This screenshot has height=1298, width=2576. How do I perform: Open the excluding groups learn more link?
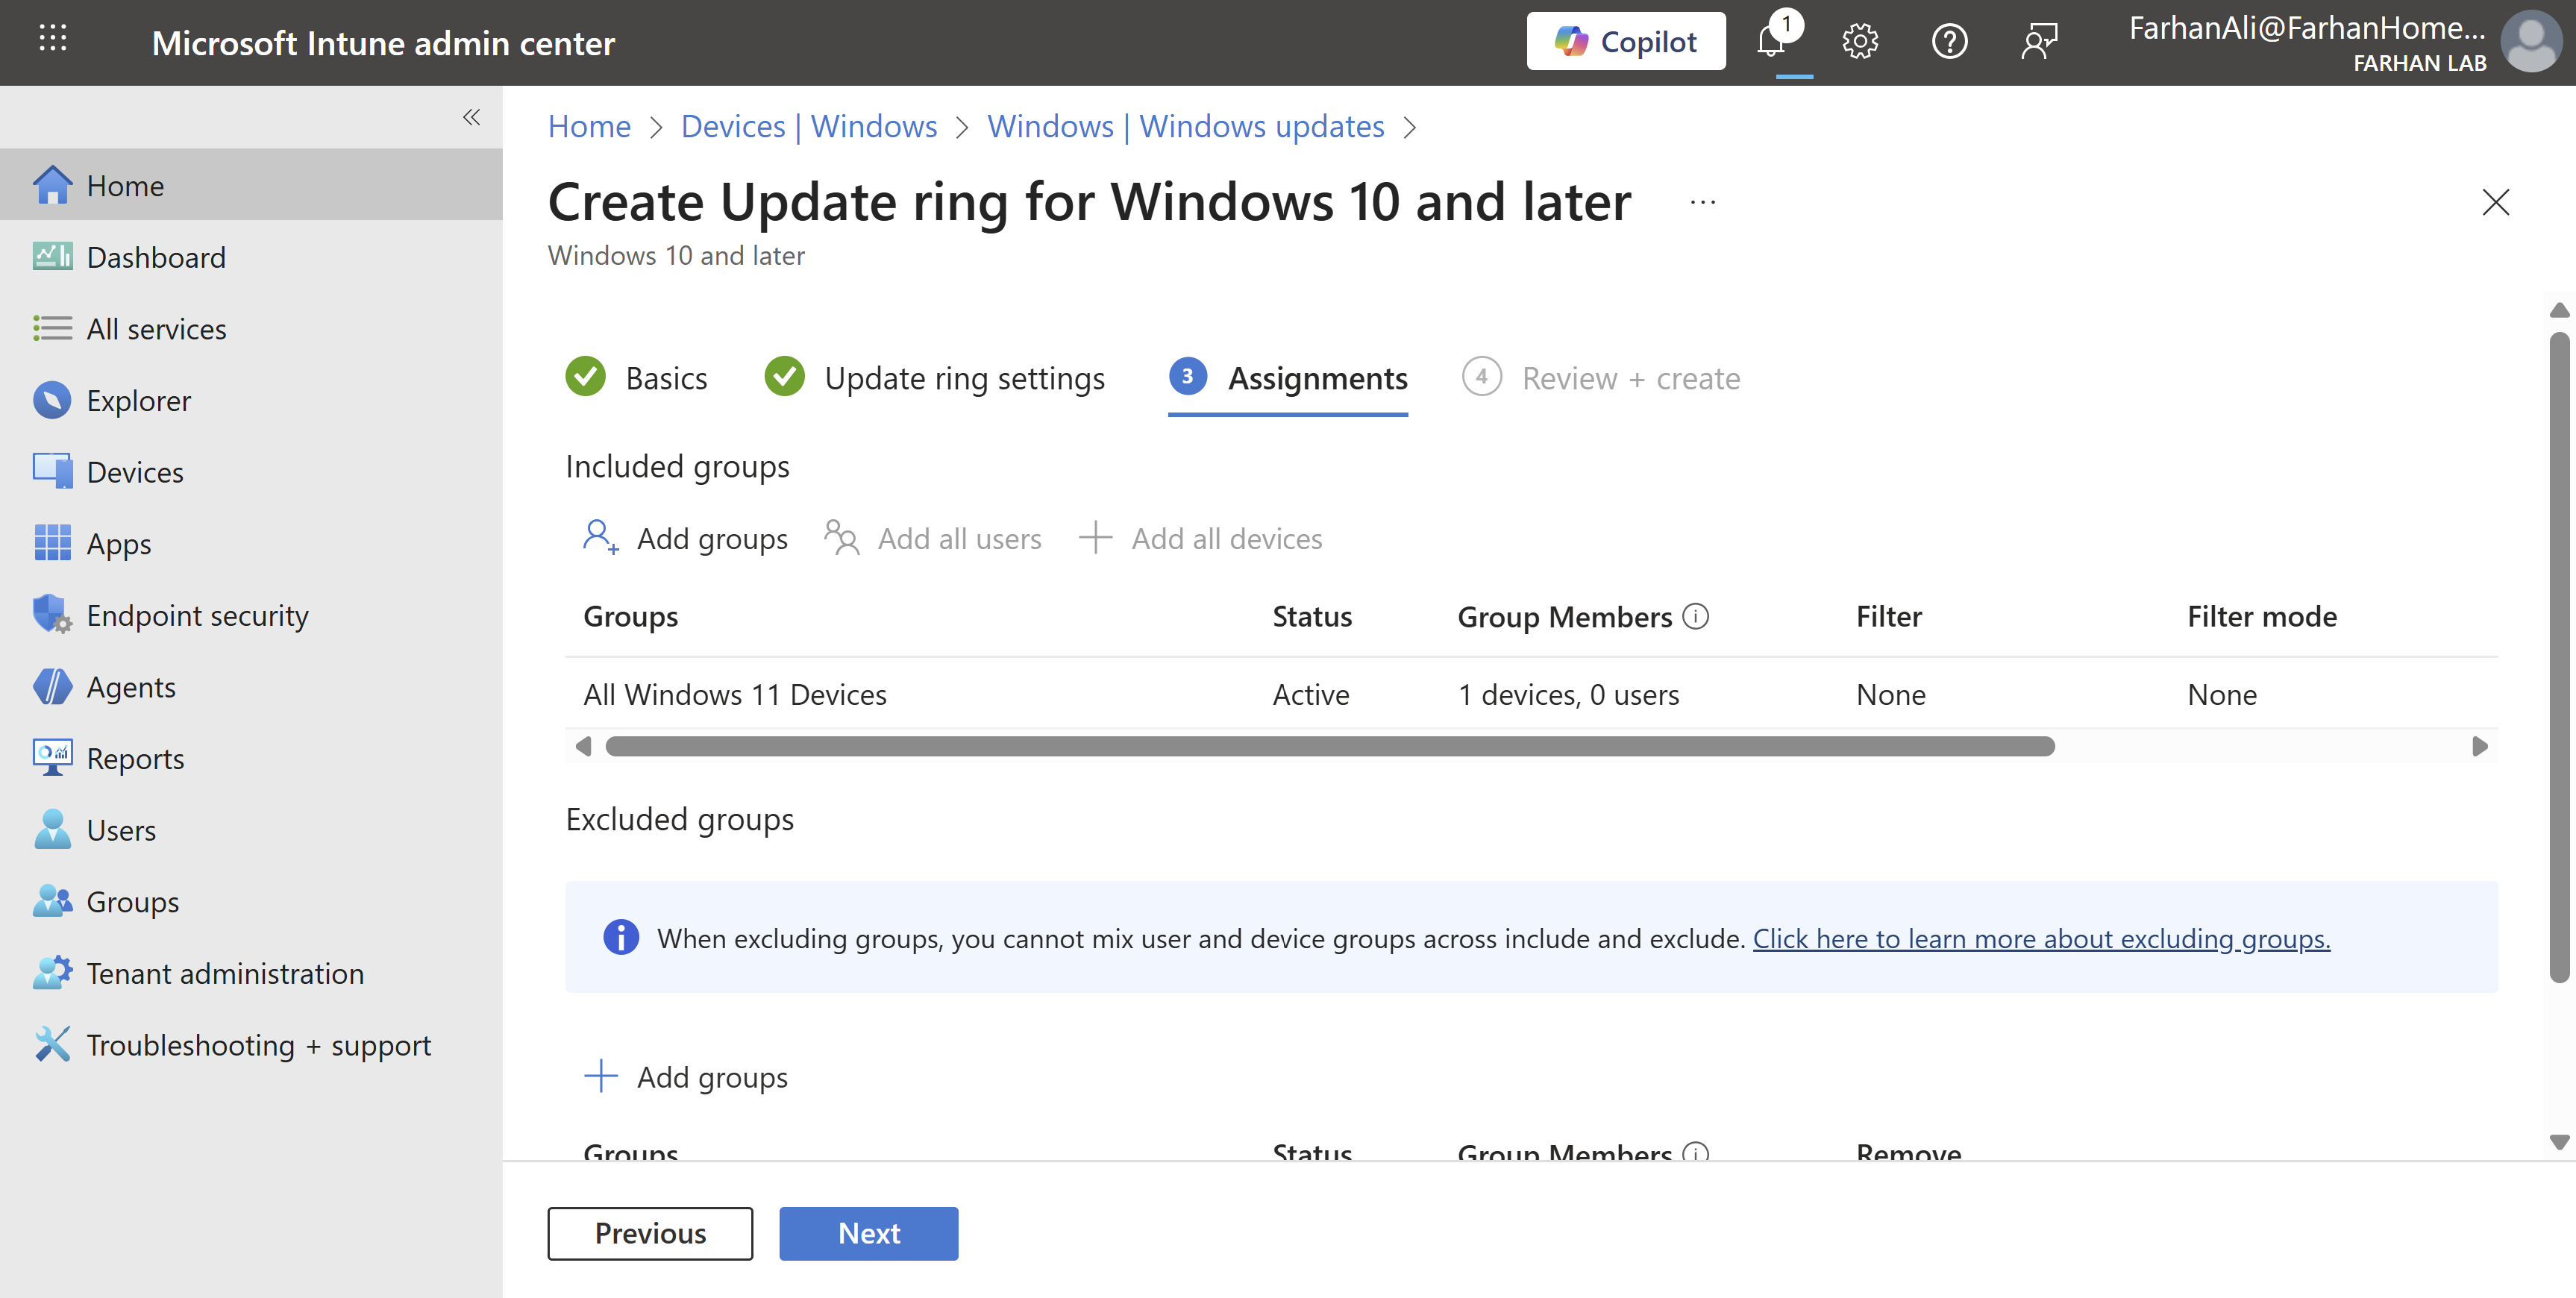click(2041, 938)
